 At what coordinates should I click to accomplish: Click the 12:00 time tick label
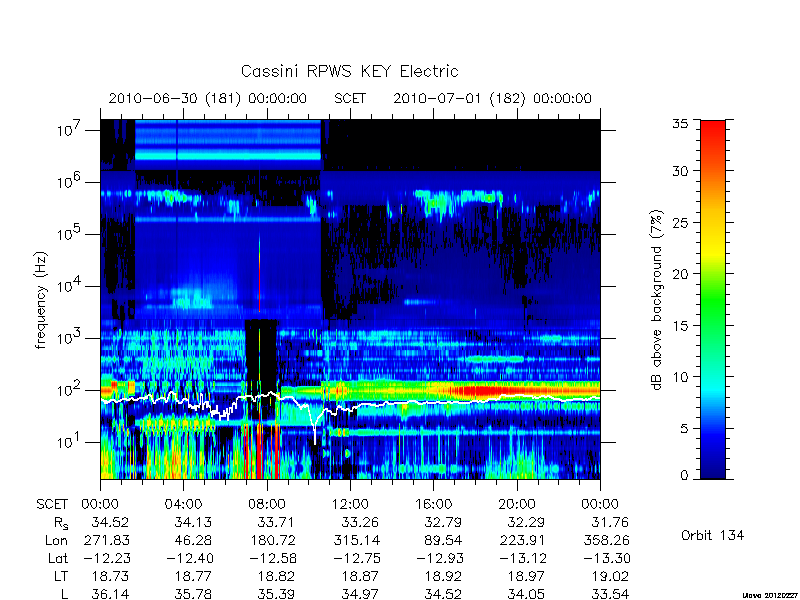350,505
